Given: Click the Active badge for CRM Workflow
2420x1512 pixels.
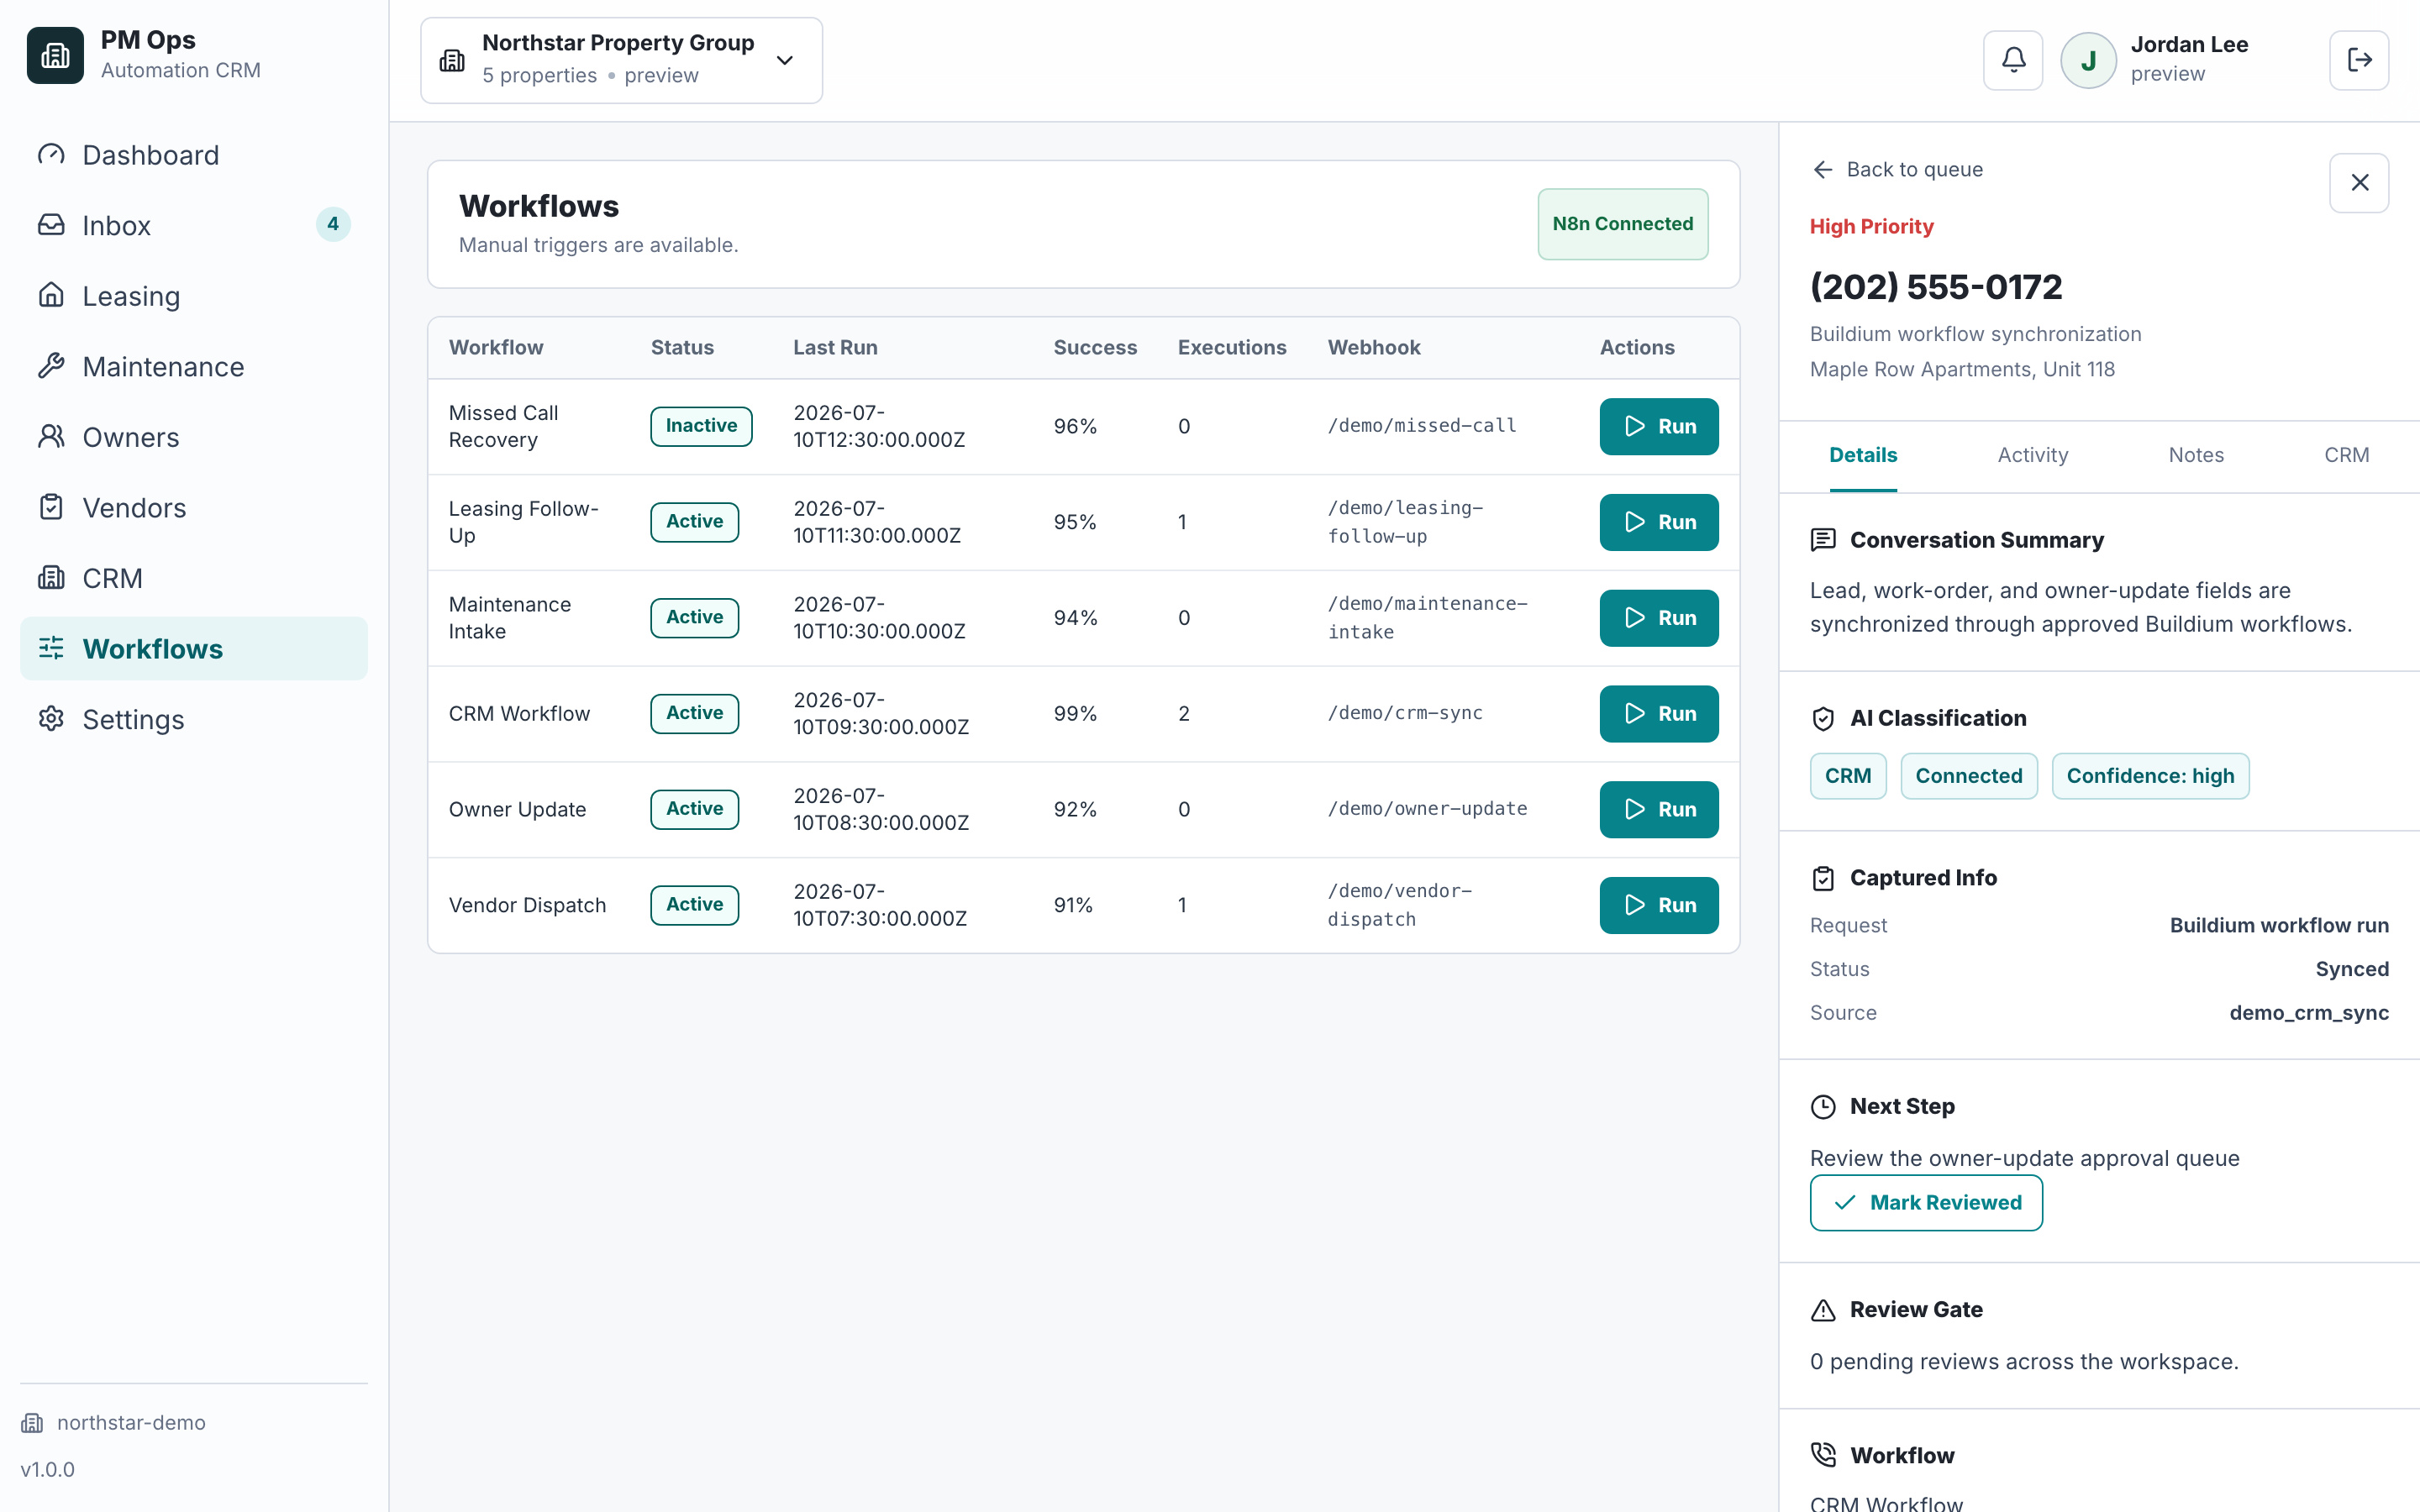Looking at the screenshot, I should [x=694, y=714].
